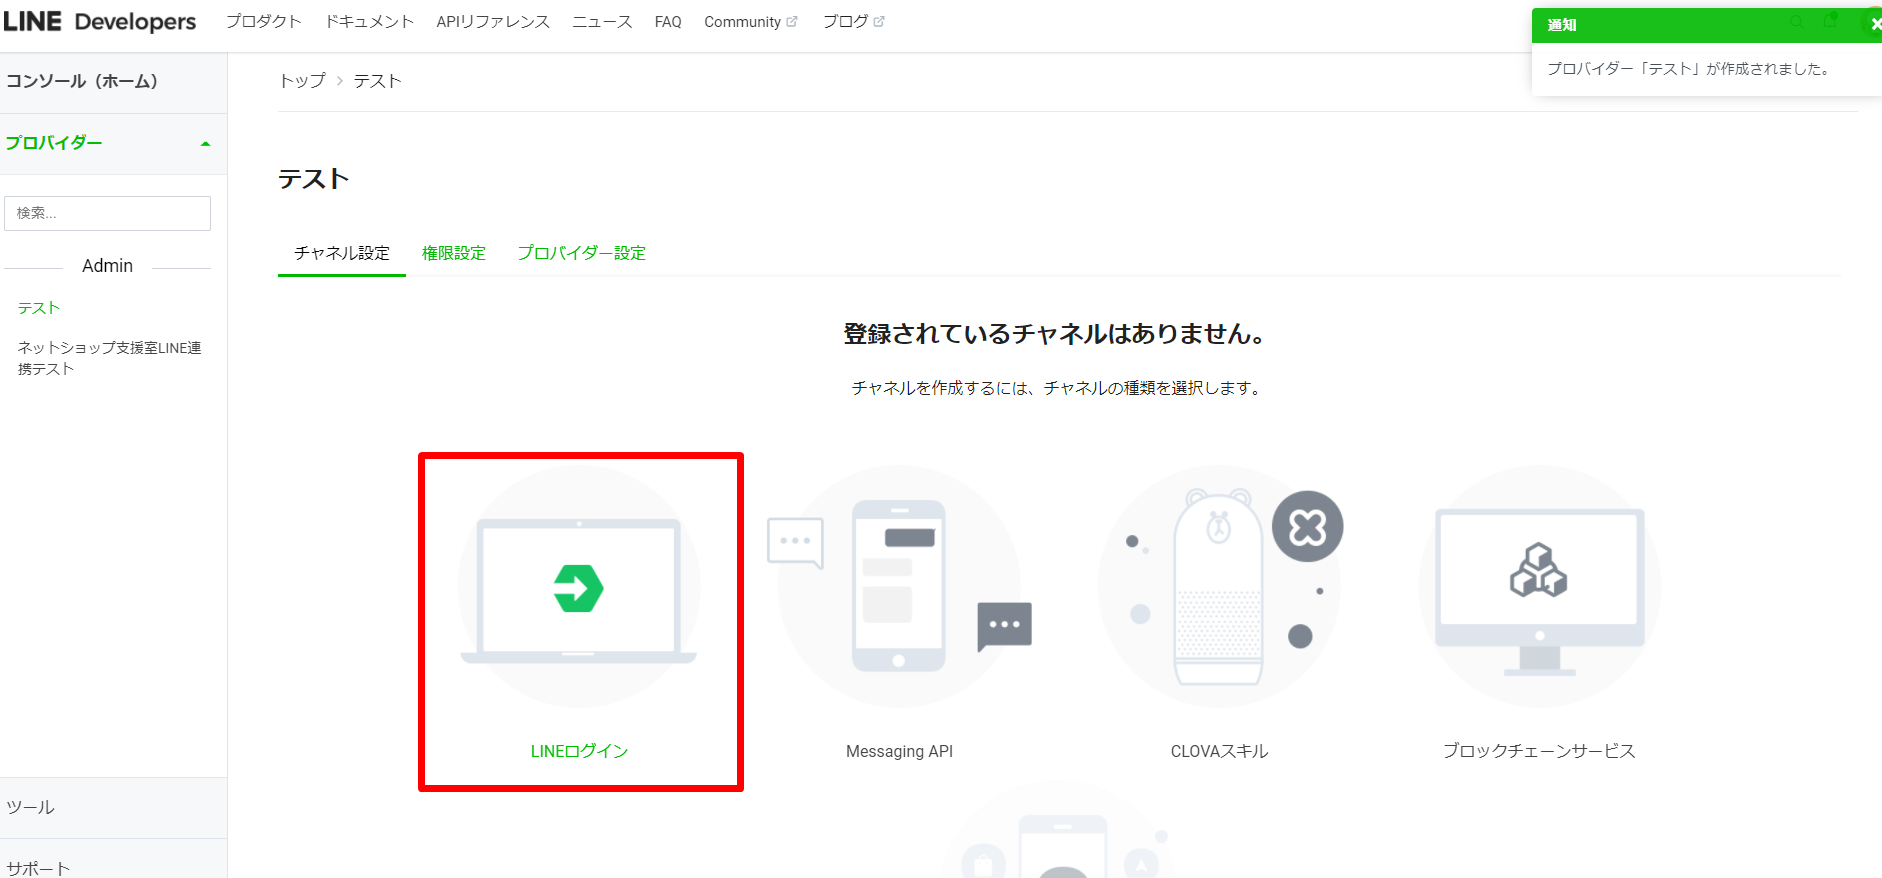Select the LINE Login laptop icon
The width and height of the screenshot is (1882, 878).
[579, 587]
